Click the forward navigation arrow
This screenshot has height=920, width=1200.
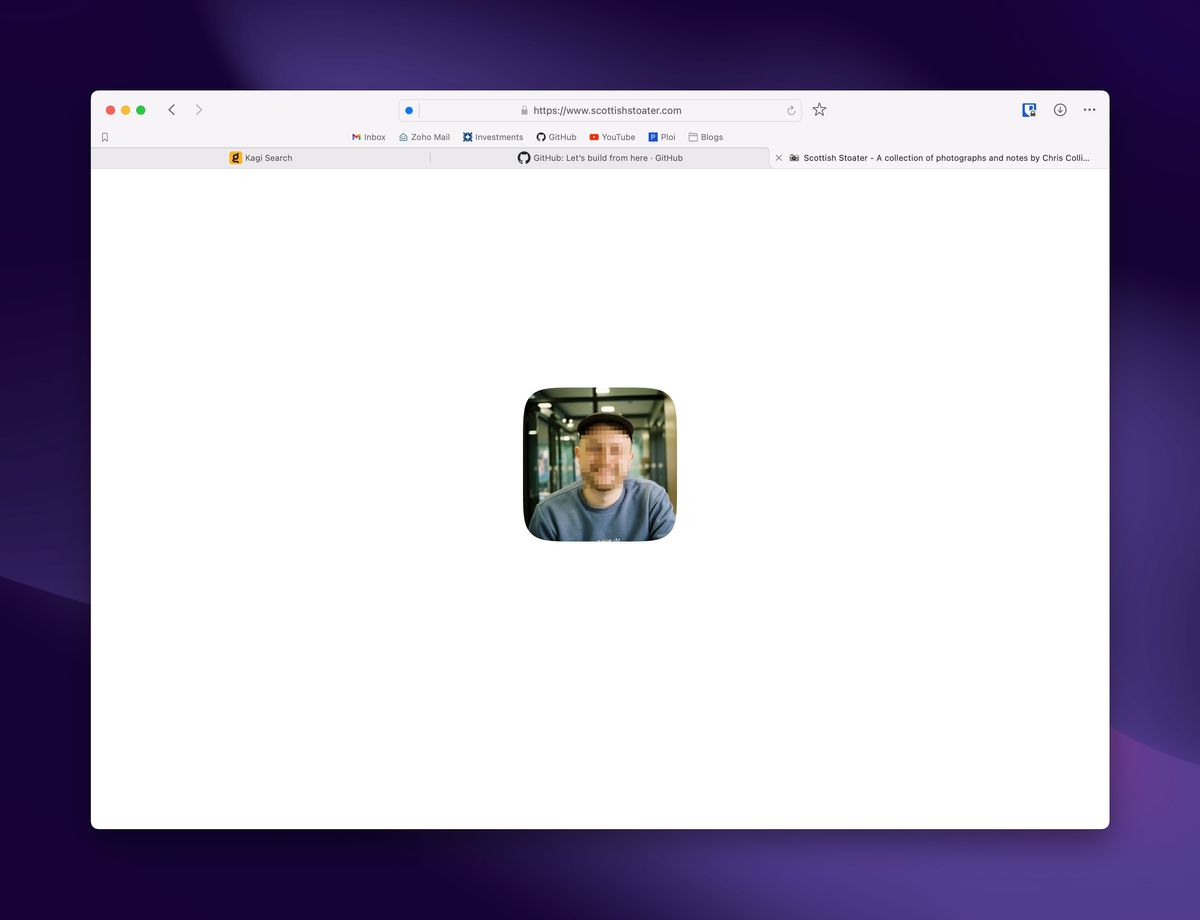pos(199,110)
